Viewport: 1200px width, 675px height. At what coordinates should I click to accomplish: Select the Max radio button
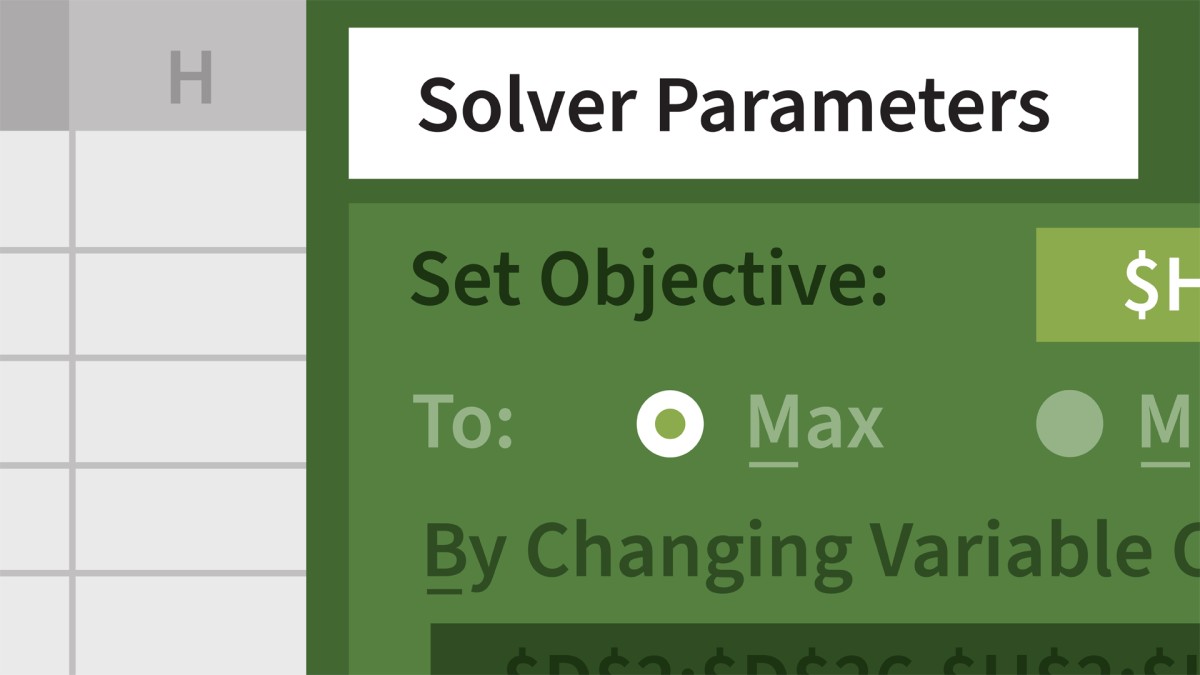[x=670, y=423]
